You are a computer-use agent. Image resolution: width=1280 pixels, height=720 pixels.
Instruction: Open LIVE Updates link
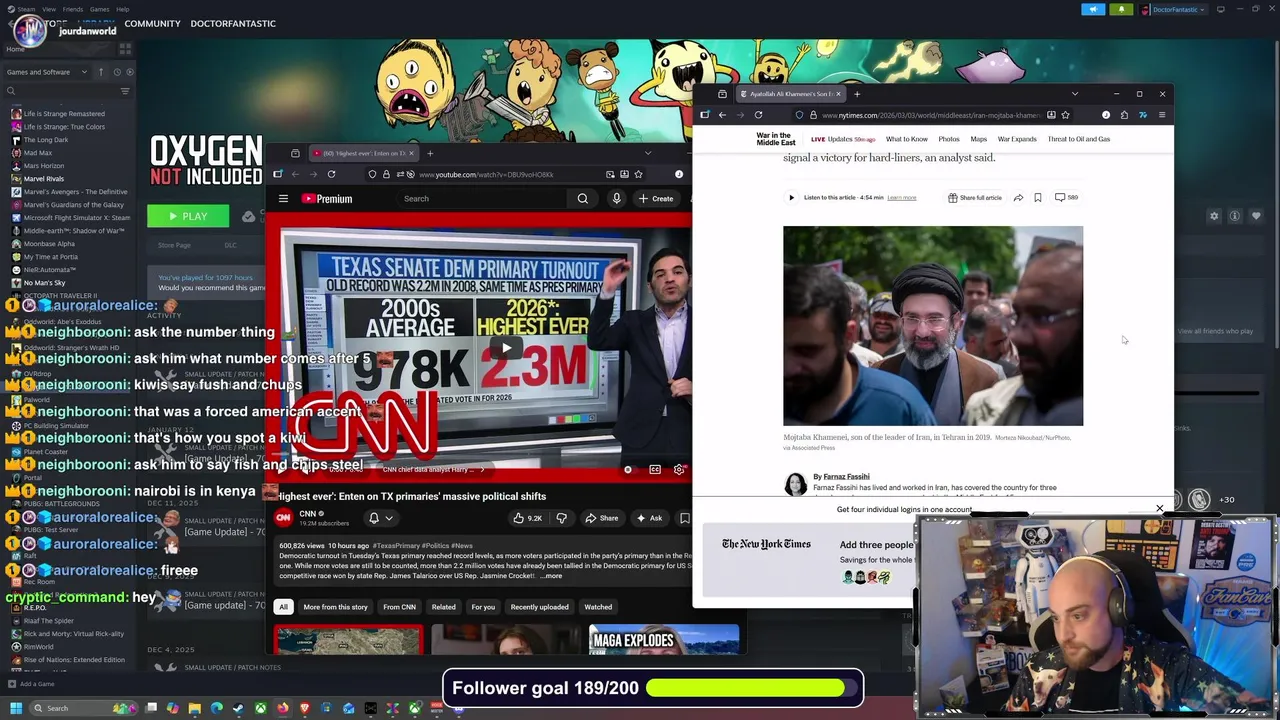click(843, 139)
